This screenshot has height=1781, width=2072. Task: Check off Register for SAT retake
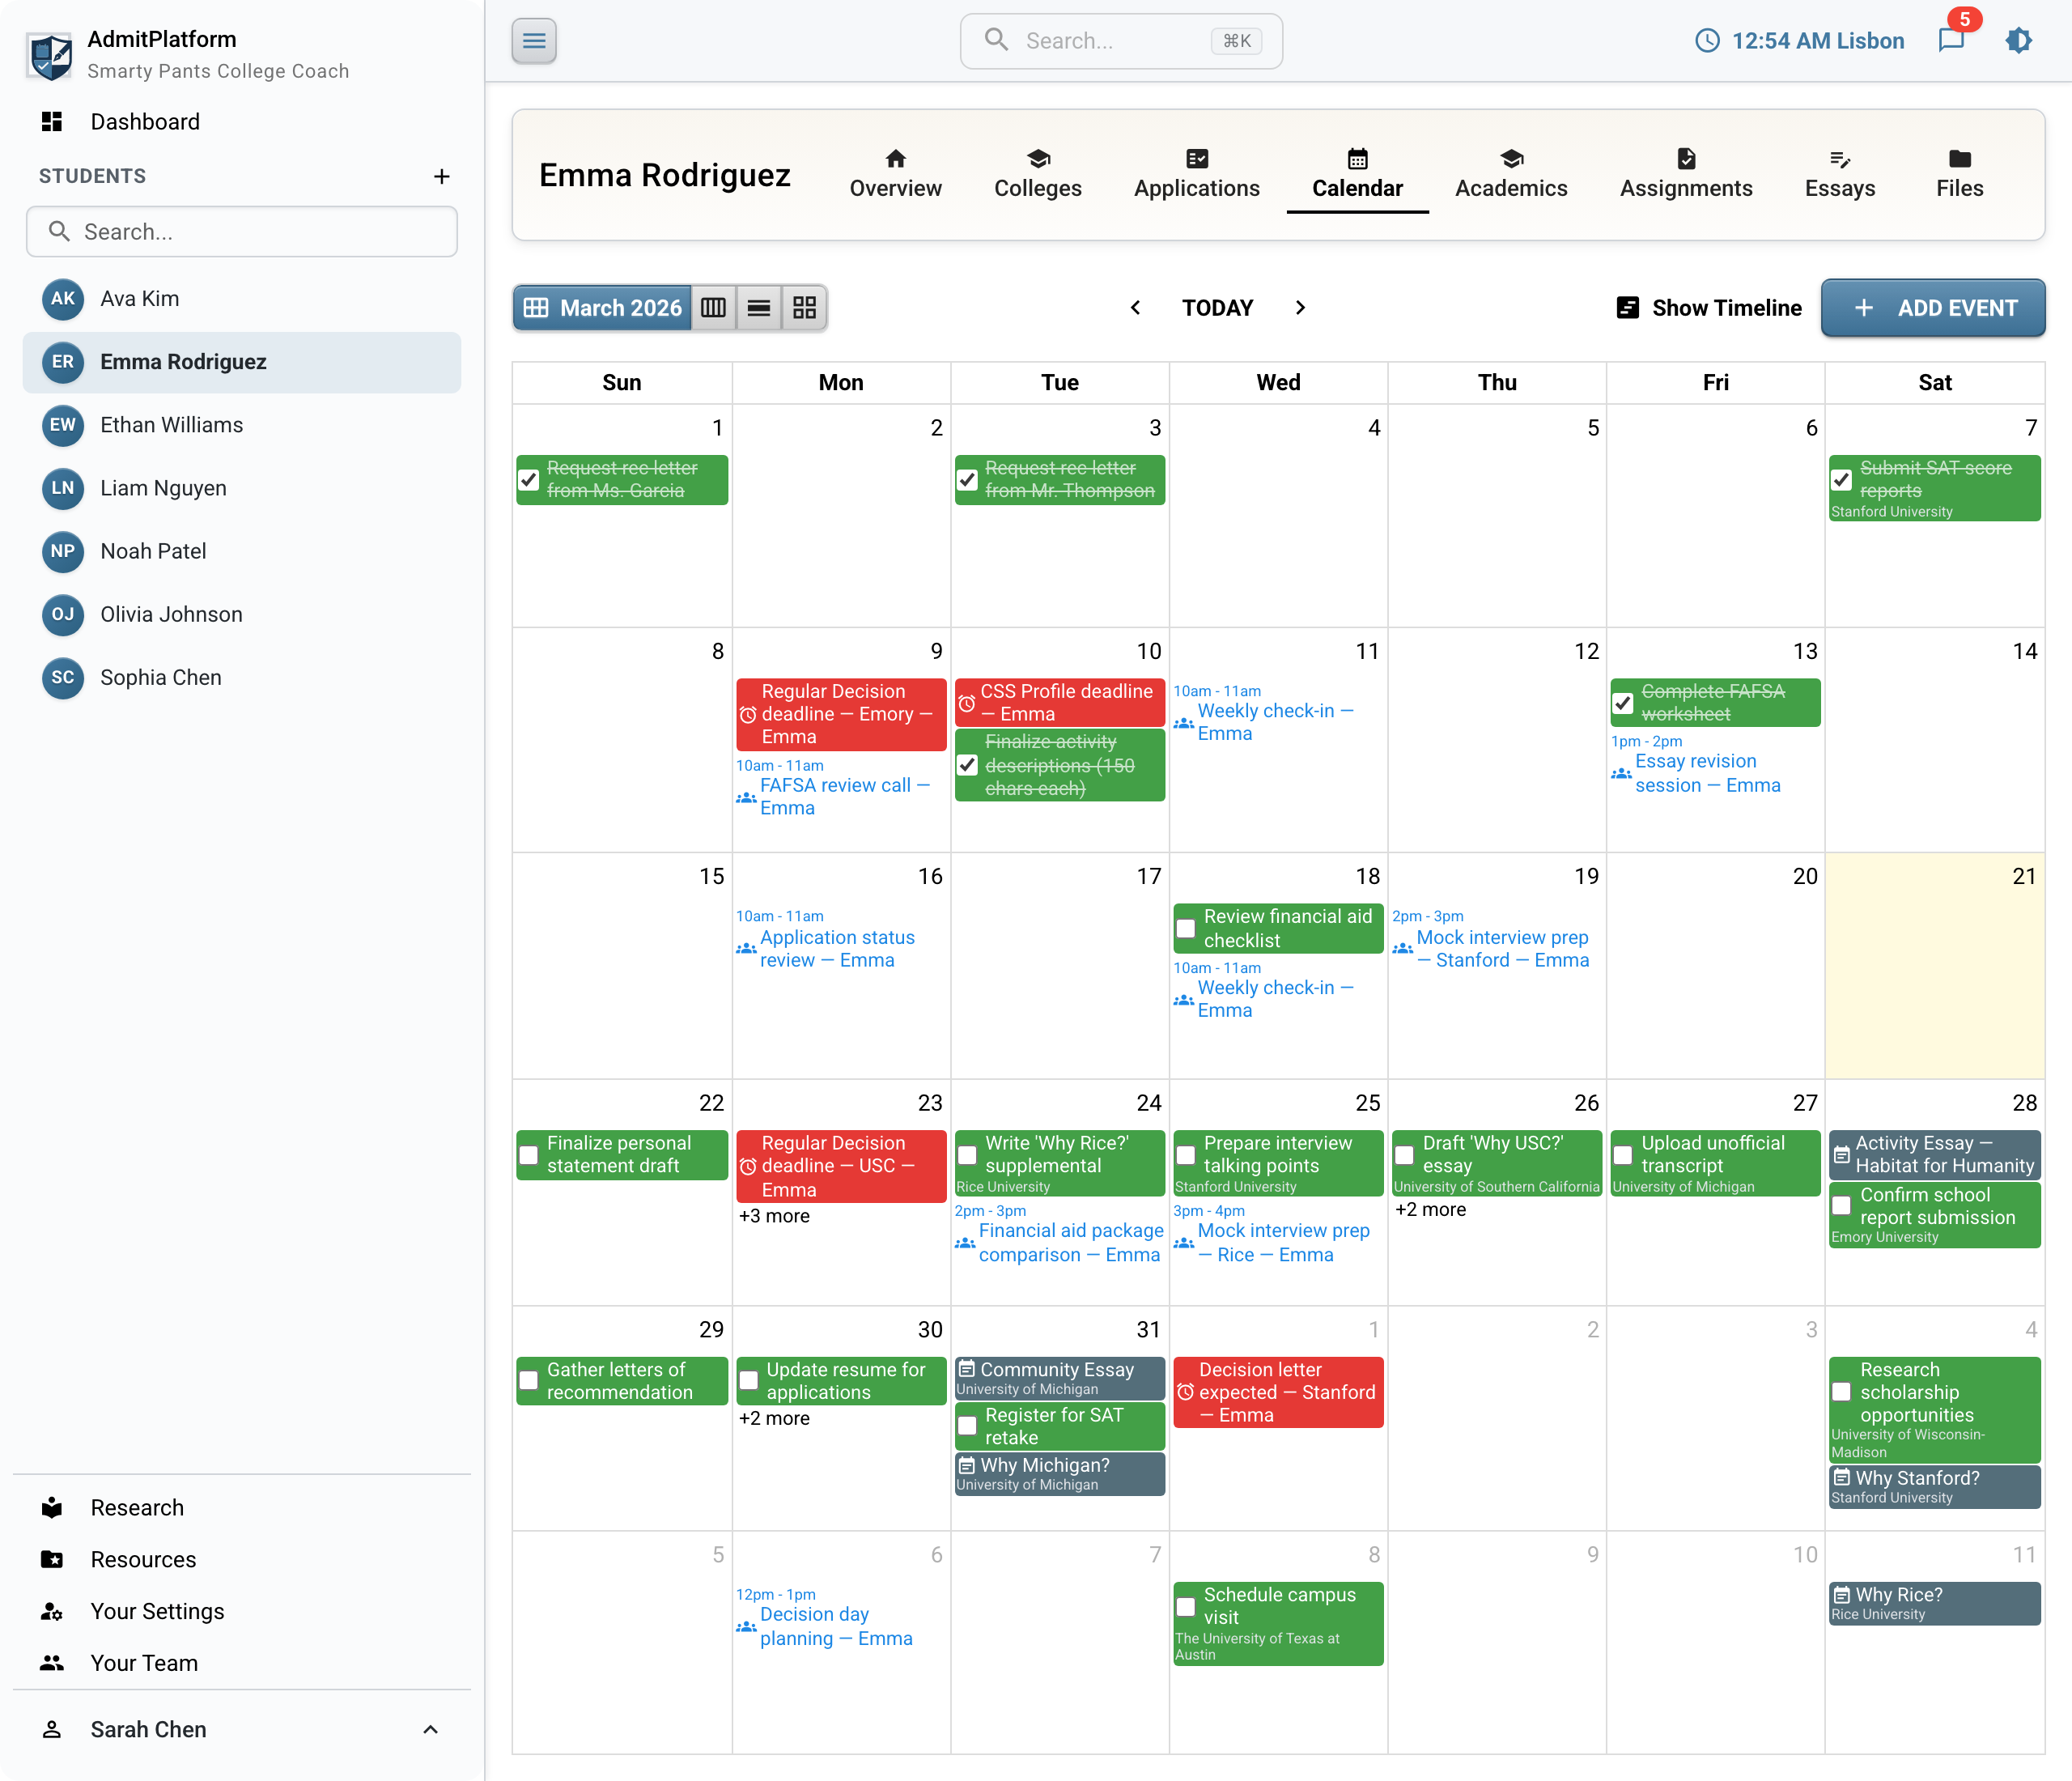966,1425
